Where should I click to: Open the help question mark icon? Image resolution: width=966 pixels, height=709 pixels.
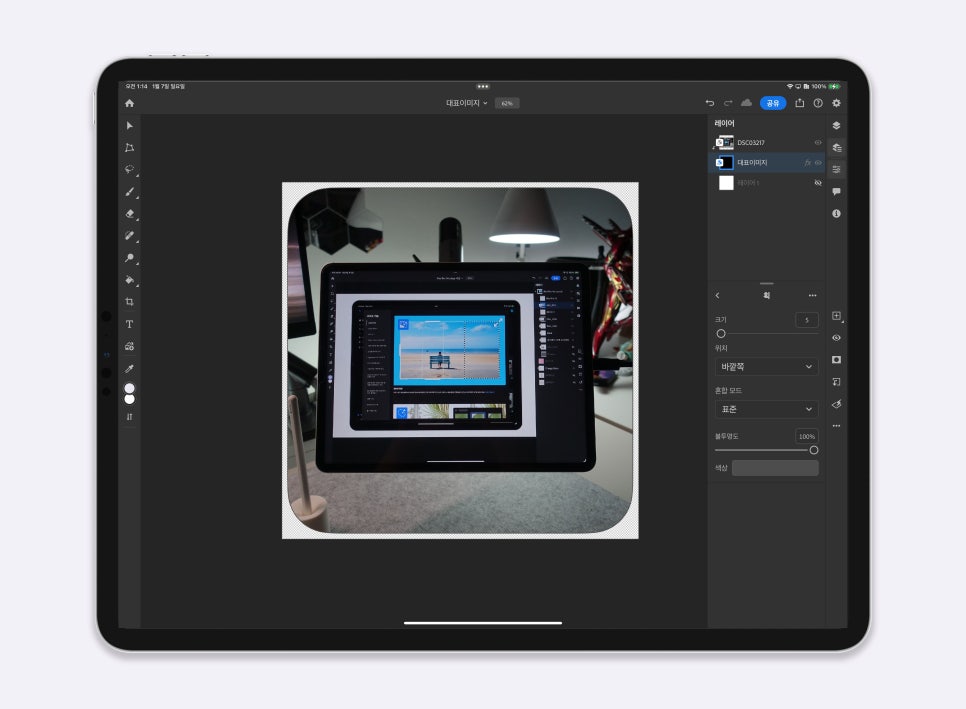tap(818, 103)
